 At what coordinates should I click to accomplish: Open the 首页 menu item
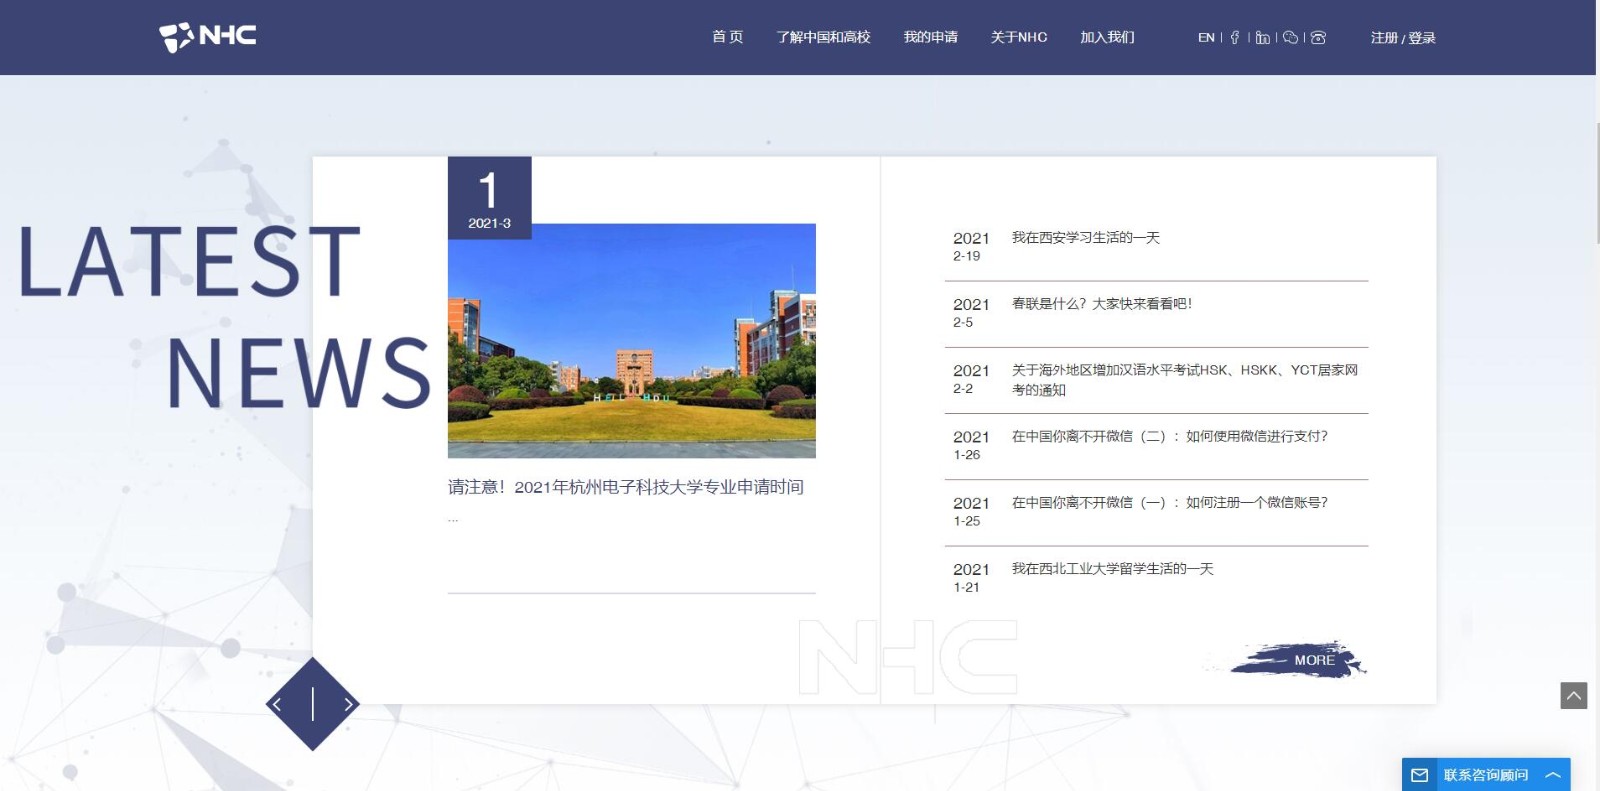[727, 37]
